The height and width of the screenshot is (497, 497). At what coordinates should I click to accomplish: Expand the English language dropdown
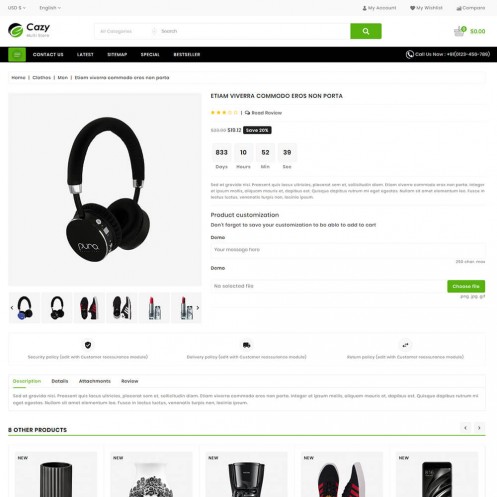(50, 8)
